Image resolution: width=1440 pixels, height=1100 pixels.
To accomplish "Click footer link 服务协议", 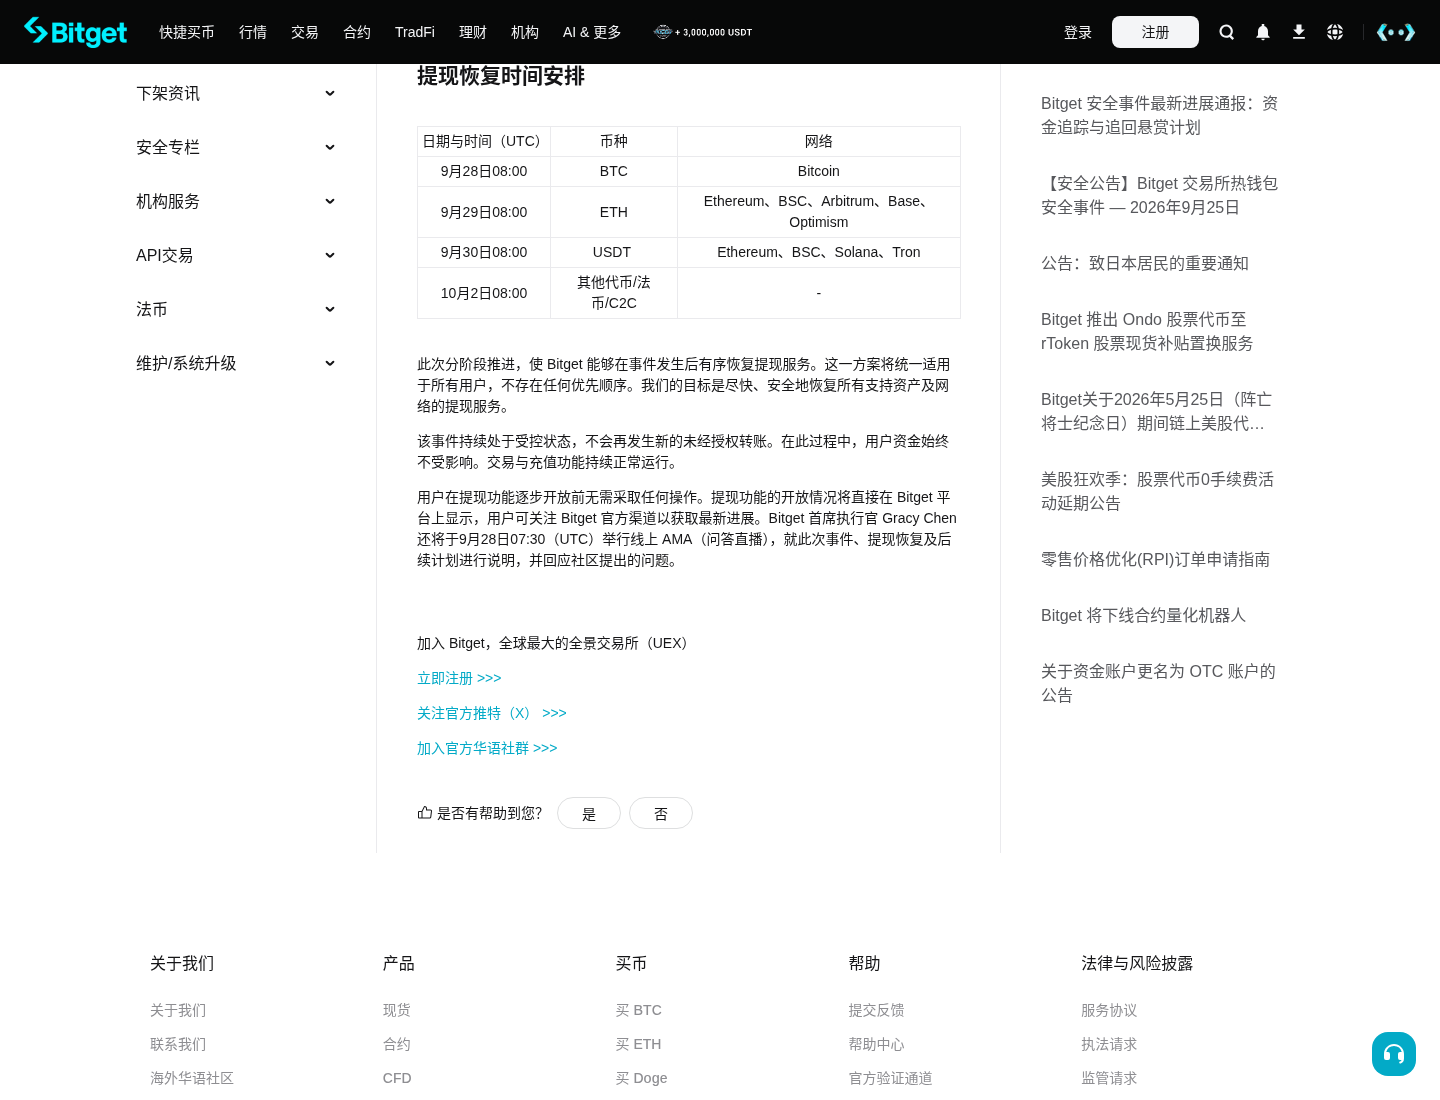I will pyautogui.click(x=1109, y=1010).
